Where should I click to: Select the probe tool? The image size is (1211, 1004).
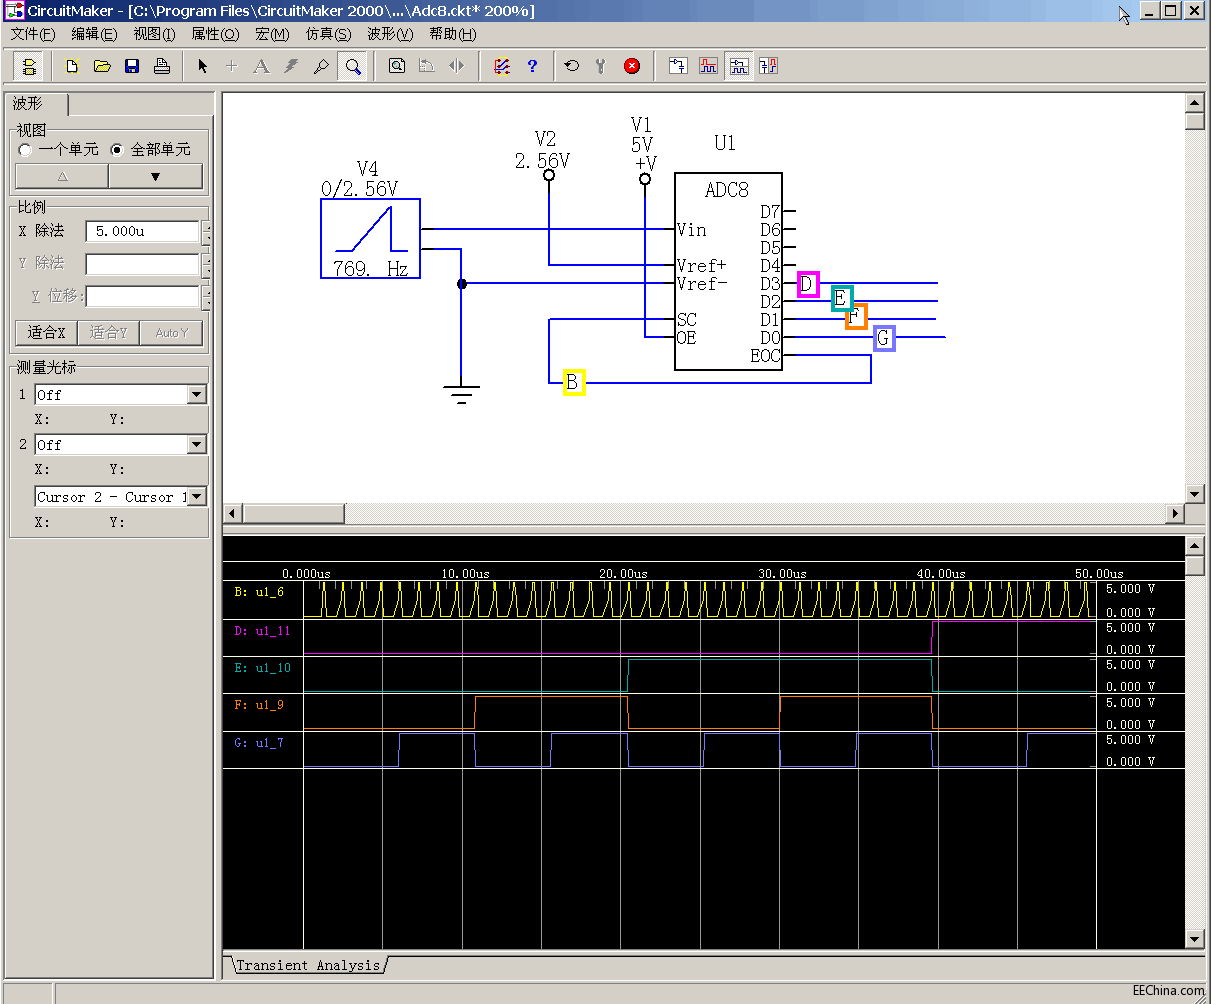(x=322, y=66)
